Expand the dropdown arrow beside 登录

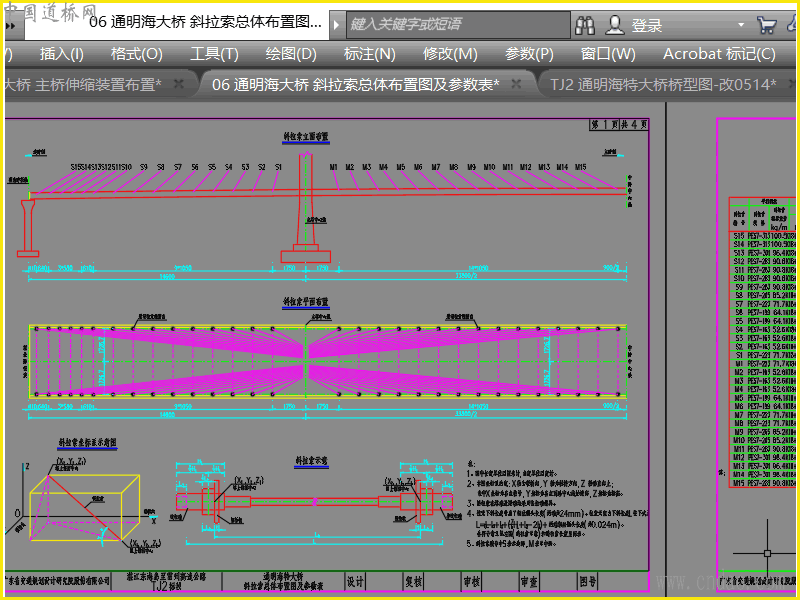pos(741,24)
